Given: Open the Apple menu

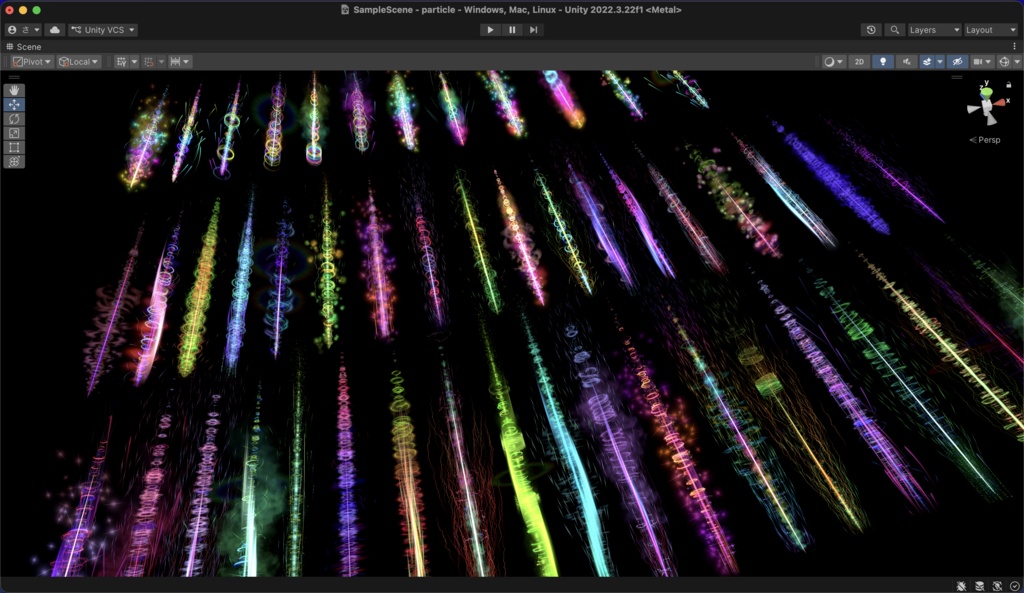Looking at the screenshot, I should pyautogui.click(x=11, y=29).
